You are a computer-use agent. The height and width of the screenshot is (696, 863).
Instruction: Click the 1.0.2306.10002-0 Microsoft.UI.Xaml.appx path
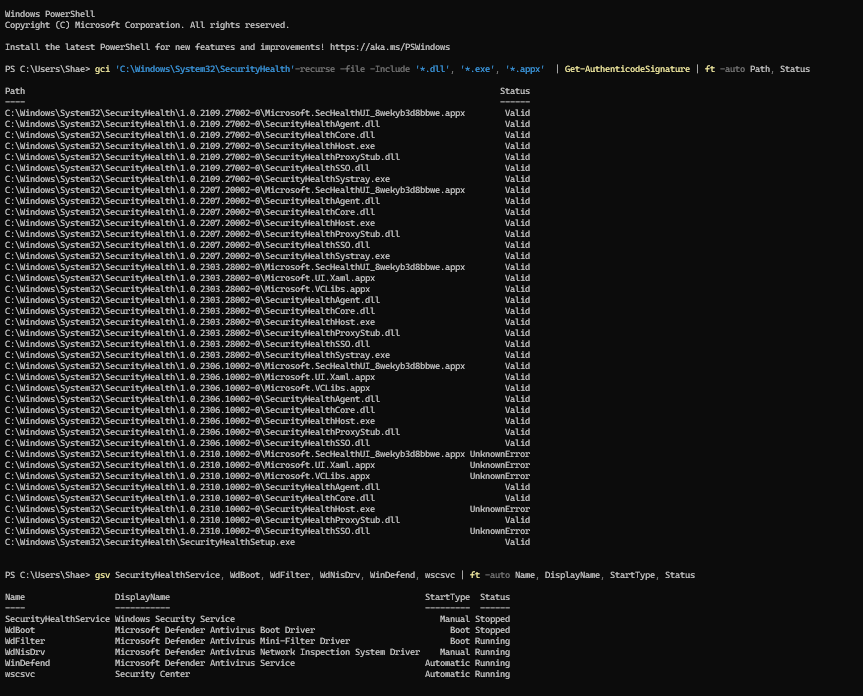(x=190, y=377)
